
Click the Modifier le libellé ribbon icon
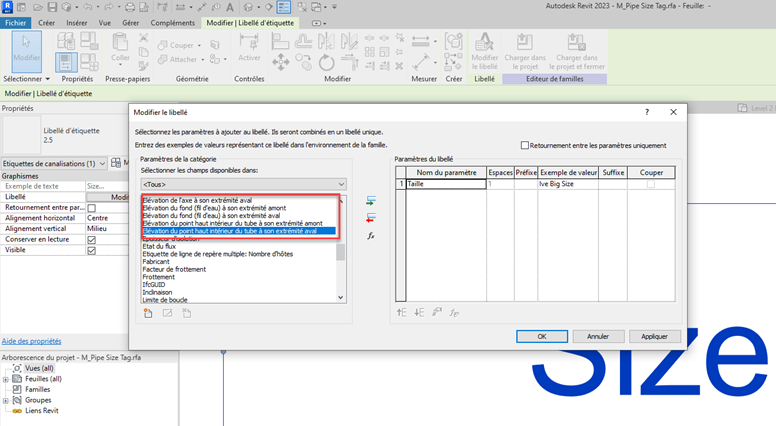(x=485, y=50)
